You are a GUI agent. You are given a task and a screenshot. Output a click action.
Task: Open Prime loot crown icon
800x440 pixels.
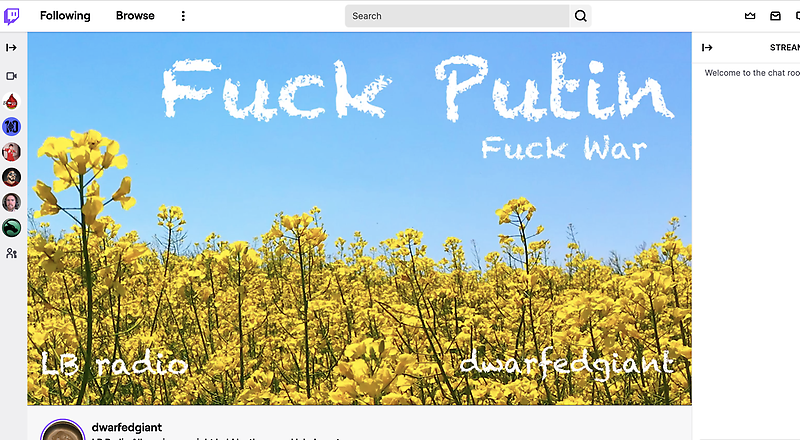point(751,16)
